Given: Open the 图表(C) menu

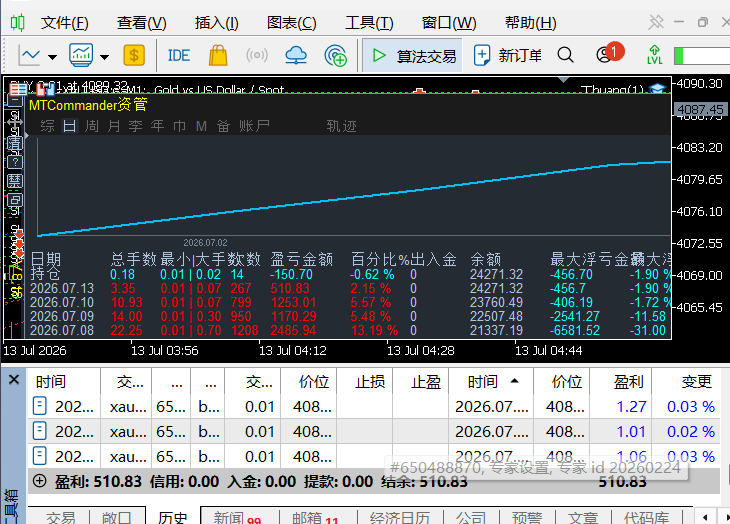Looking at the screenshot, I should point(291,23).
